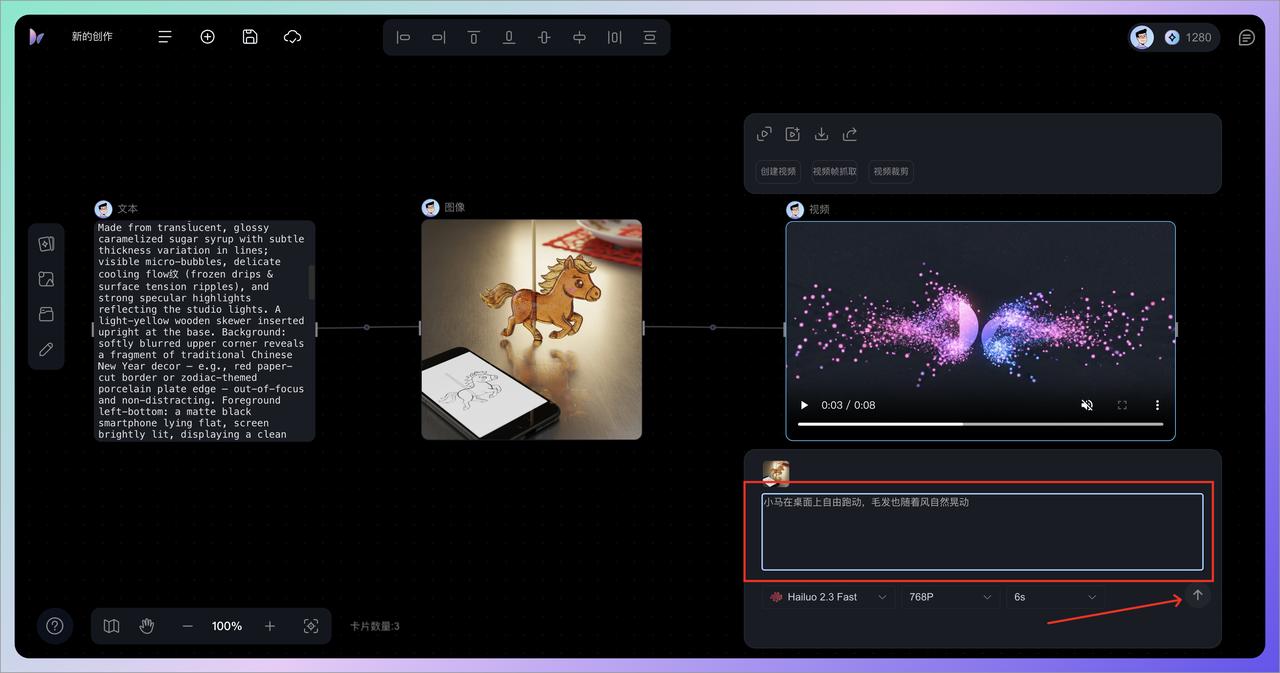Click the 视频裁剪 button
The image size is (1280, 673).
[891, 171]
